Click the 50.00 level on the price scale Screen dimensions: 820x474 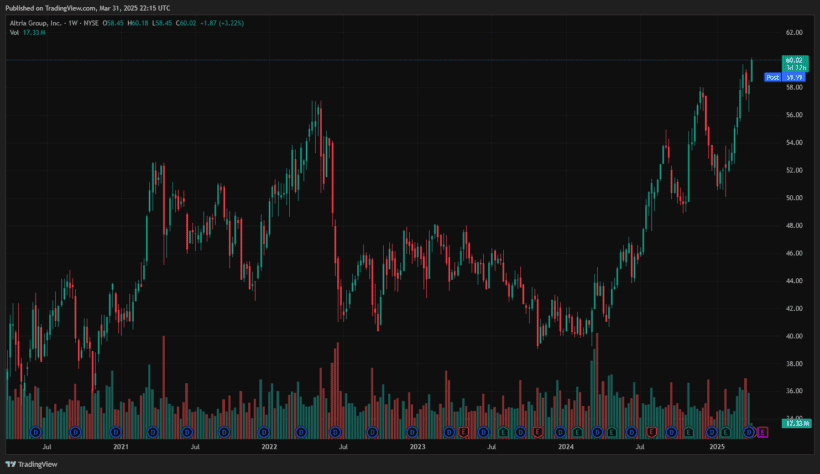pos(795,198)
